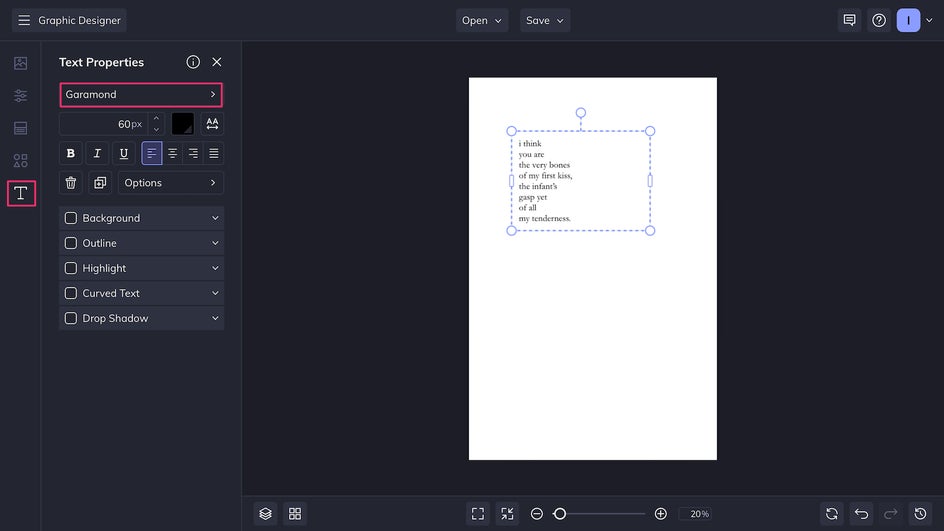The image size is (944, 531).
Task: Click the zoom slider handle
Action: click(x=560, y=514)
